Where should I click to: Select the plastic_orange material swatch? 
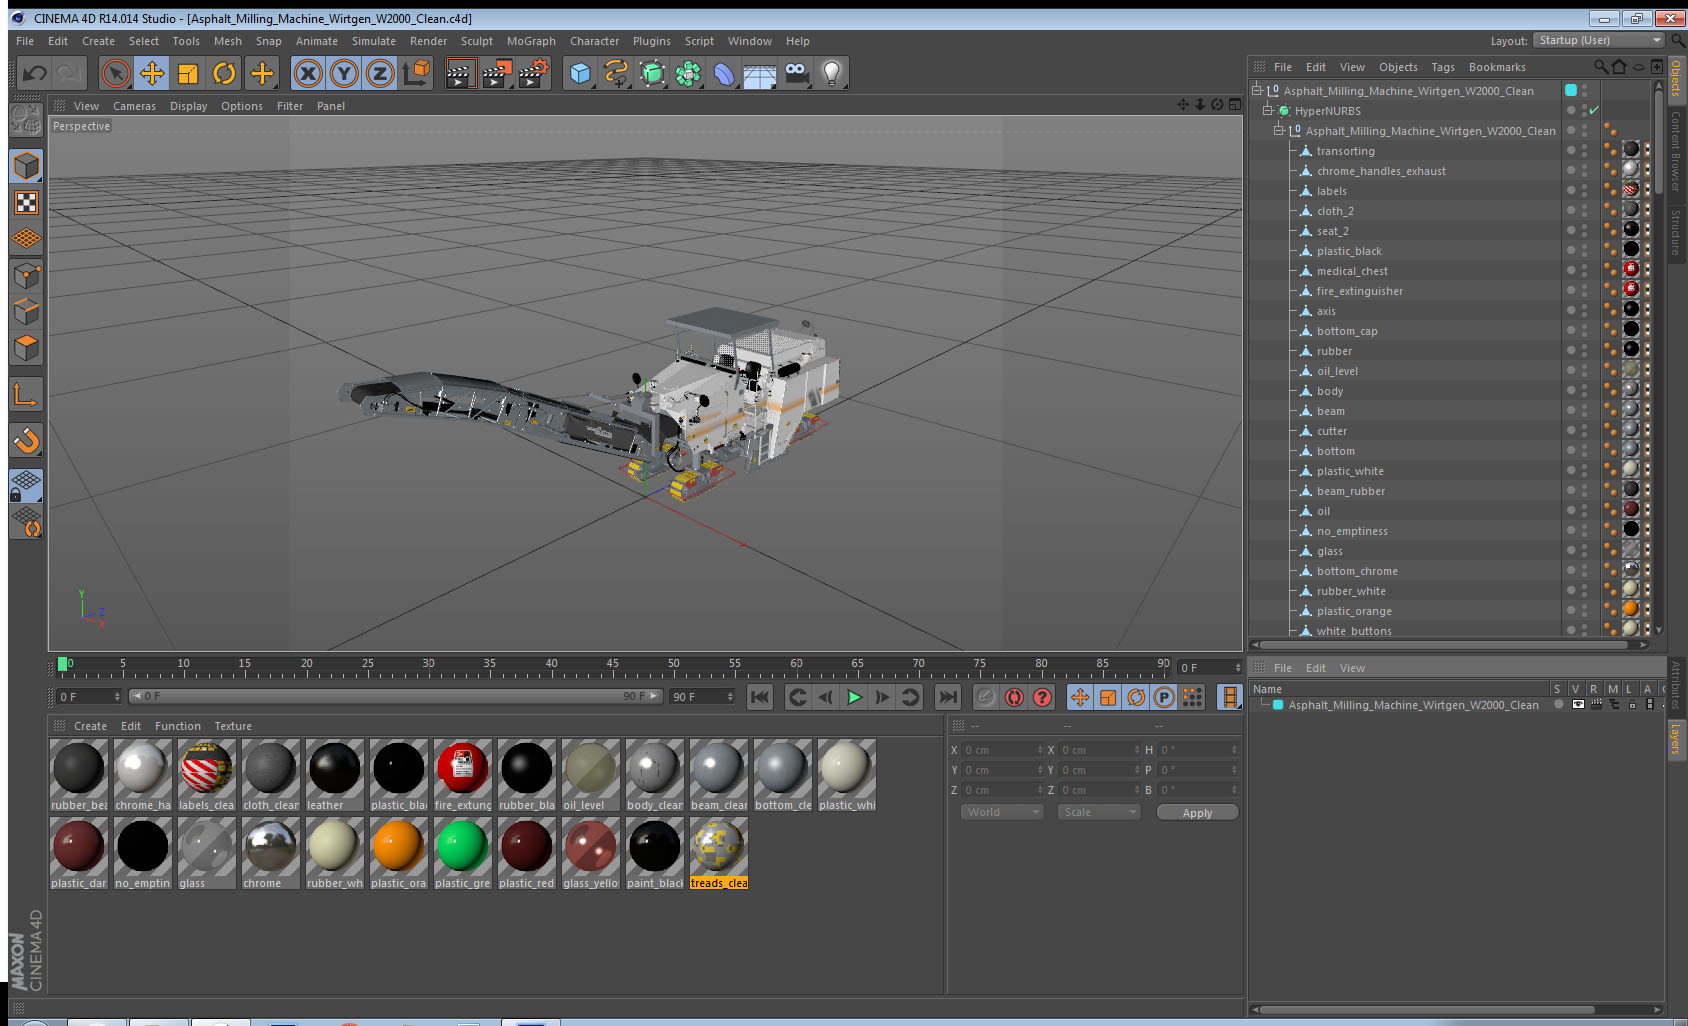tap(399, 853)
